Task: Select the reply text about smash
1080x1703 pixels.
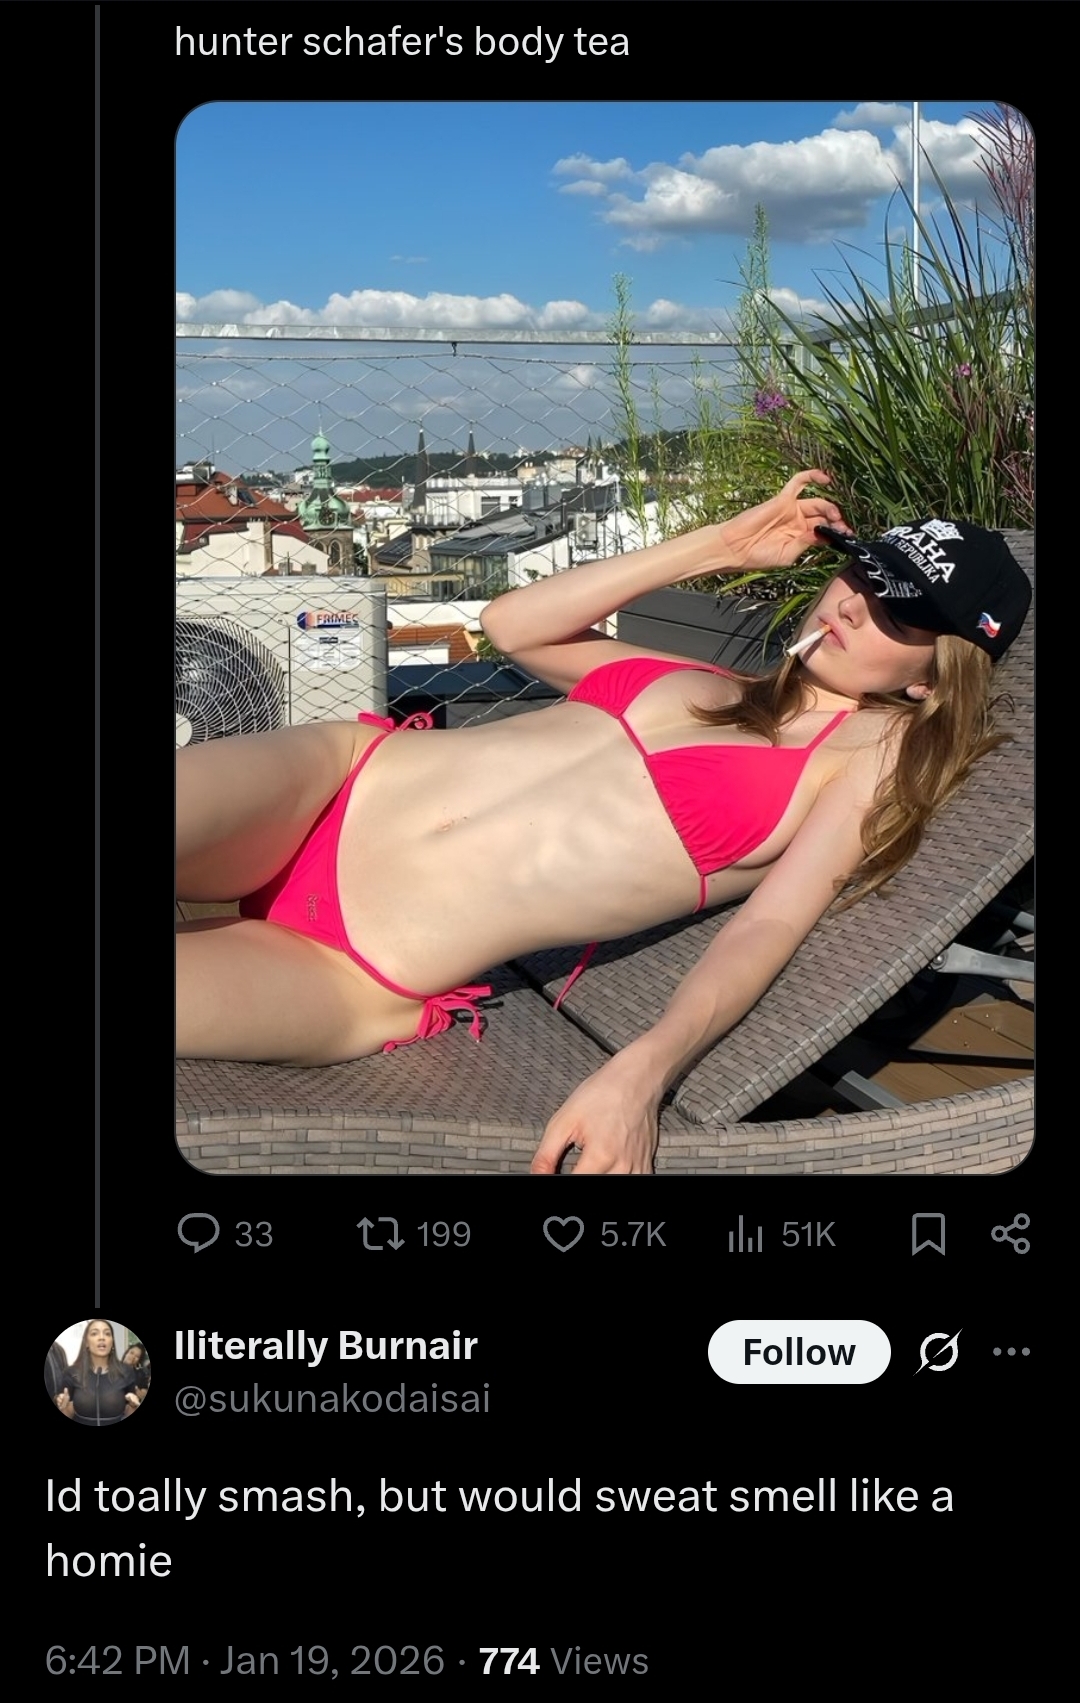Action: (500, 1528)
